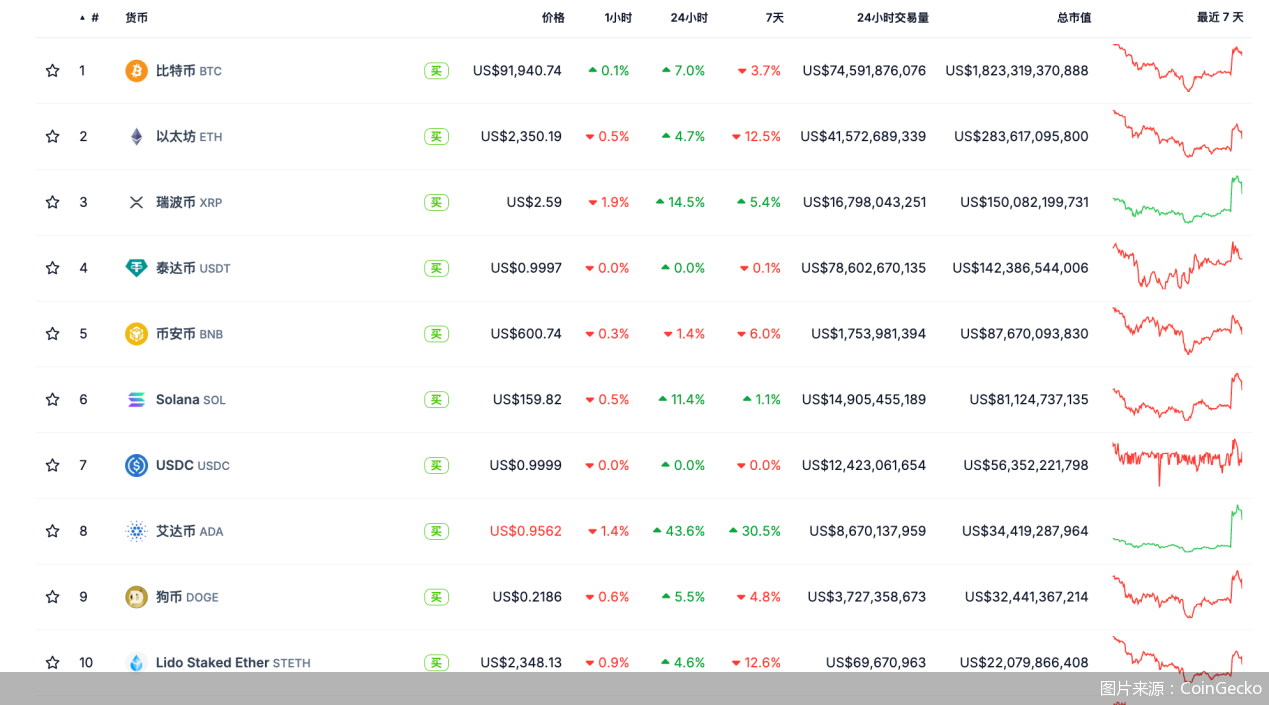Open Lido Staked Ether coin page link
Screen dimensions: 1269x705
tap(212, 663)
